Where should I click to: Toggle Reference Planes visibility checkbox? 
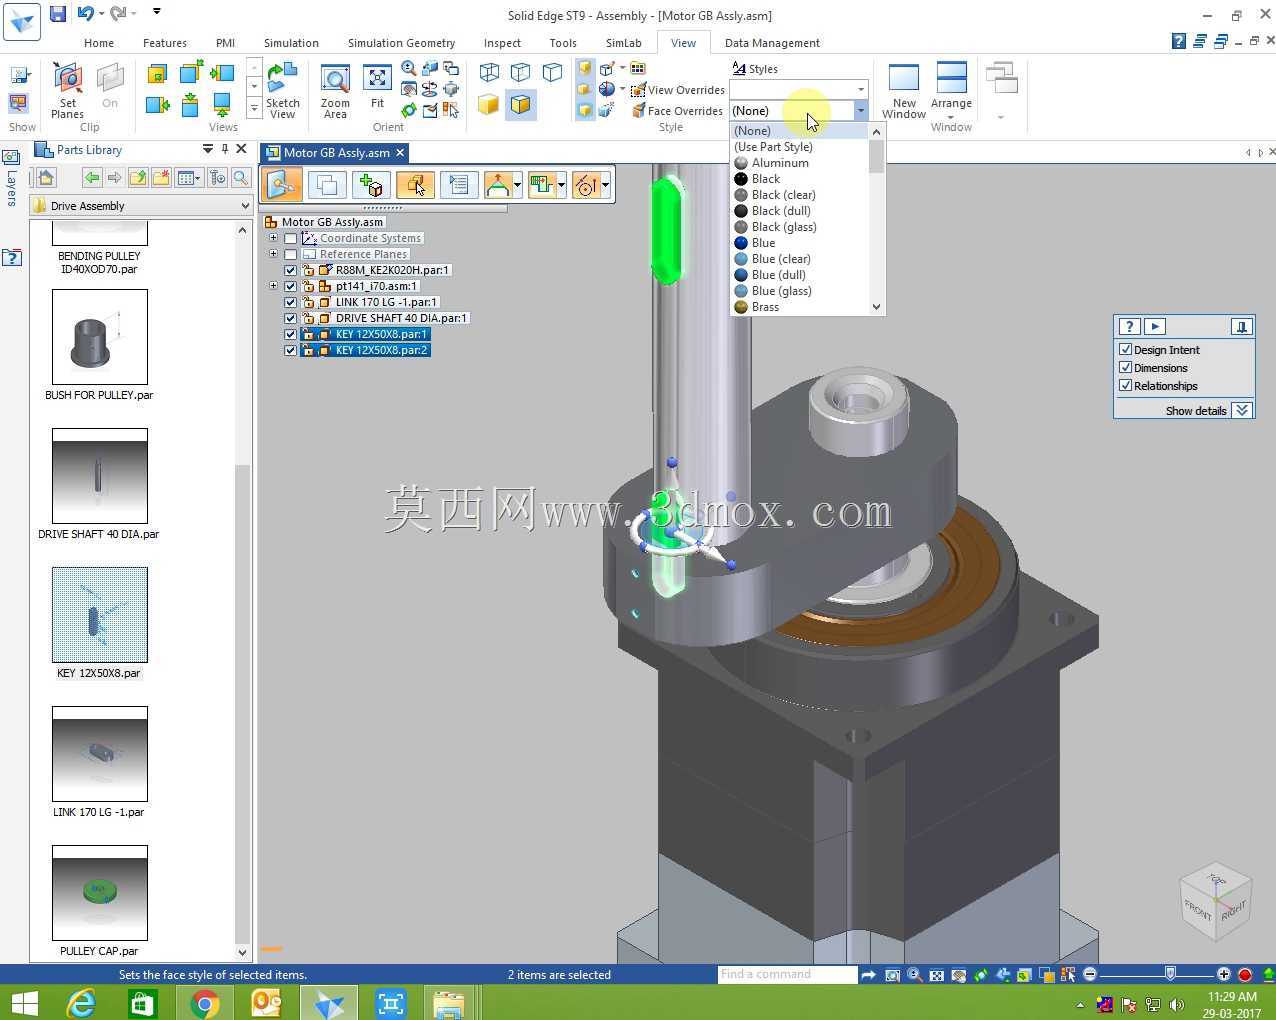pos(291,254)
